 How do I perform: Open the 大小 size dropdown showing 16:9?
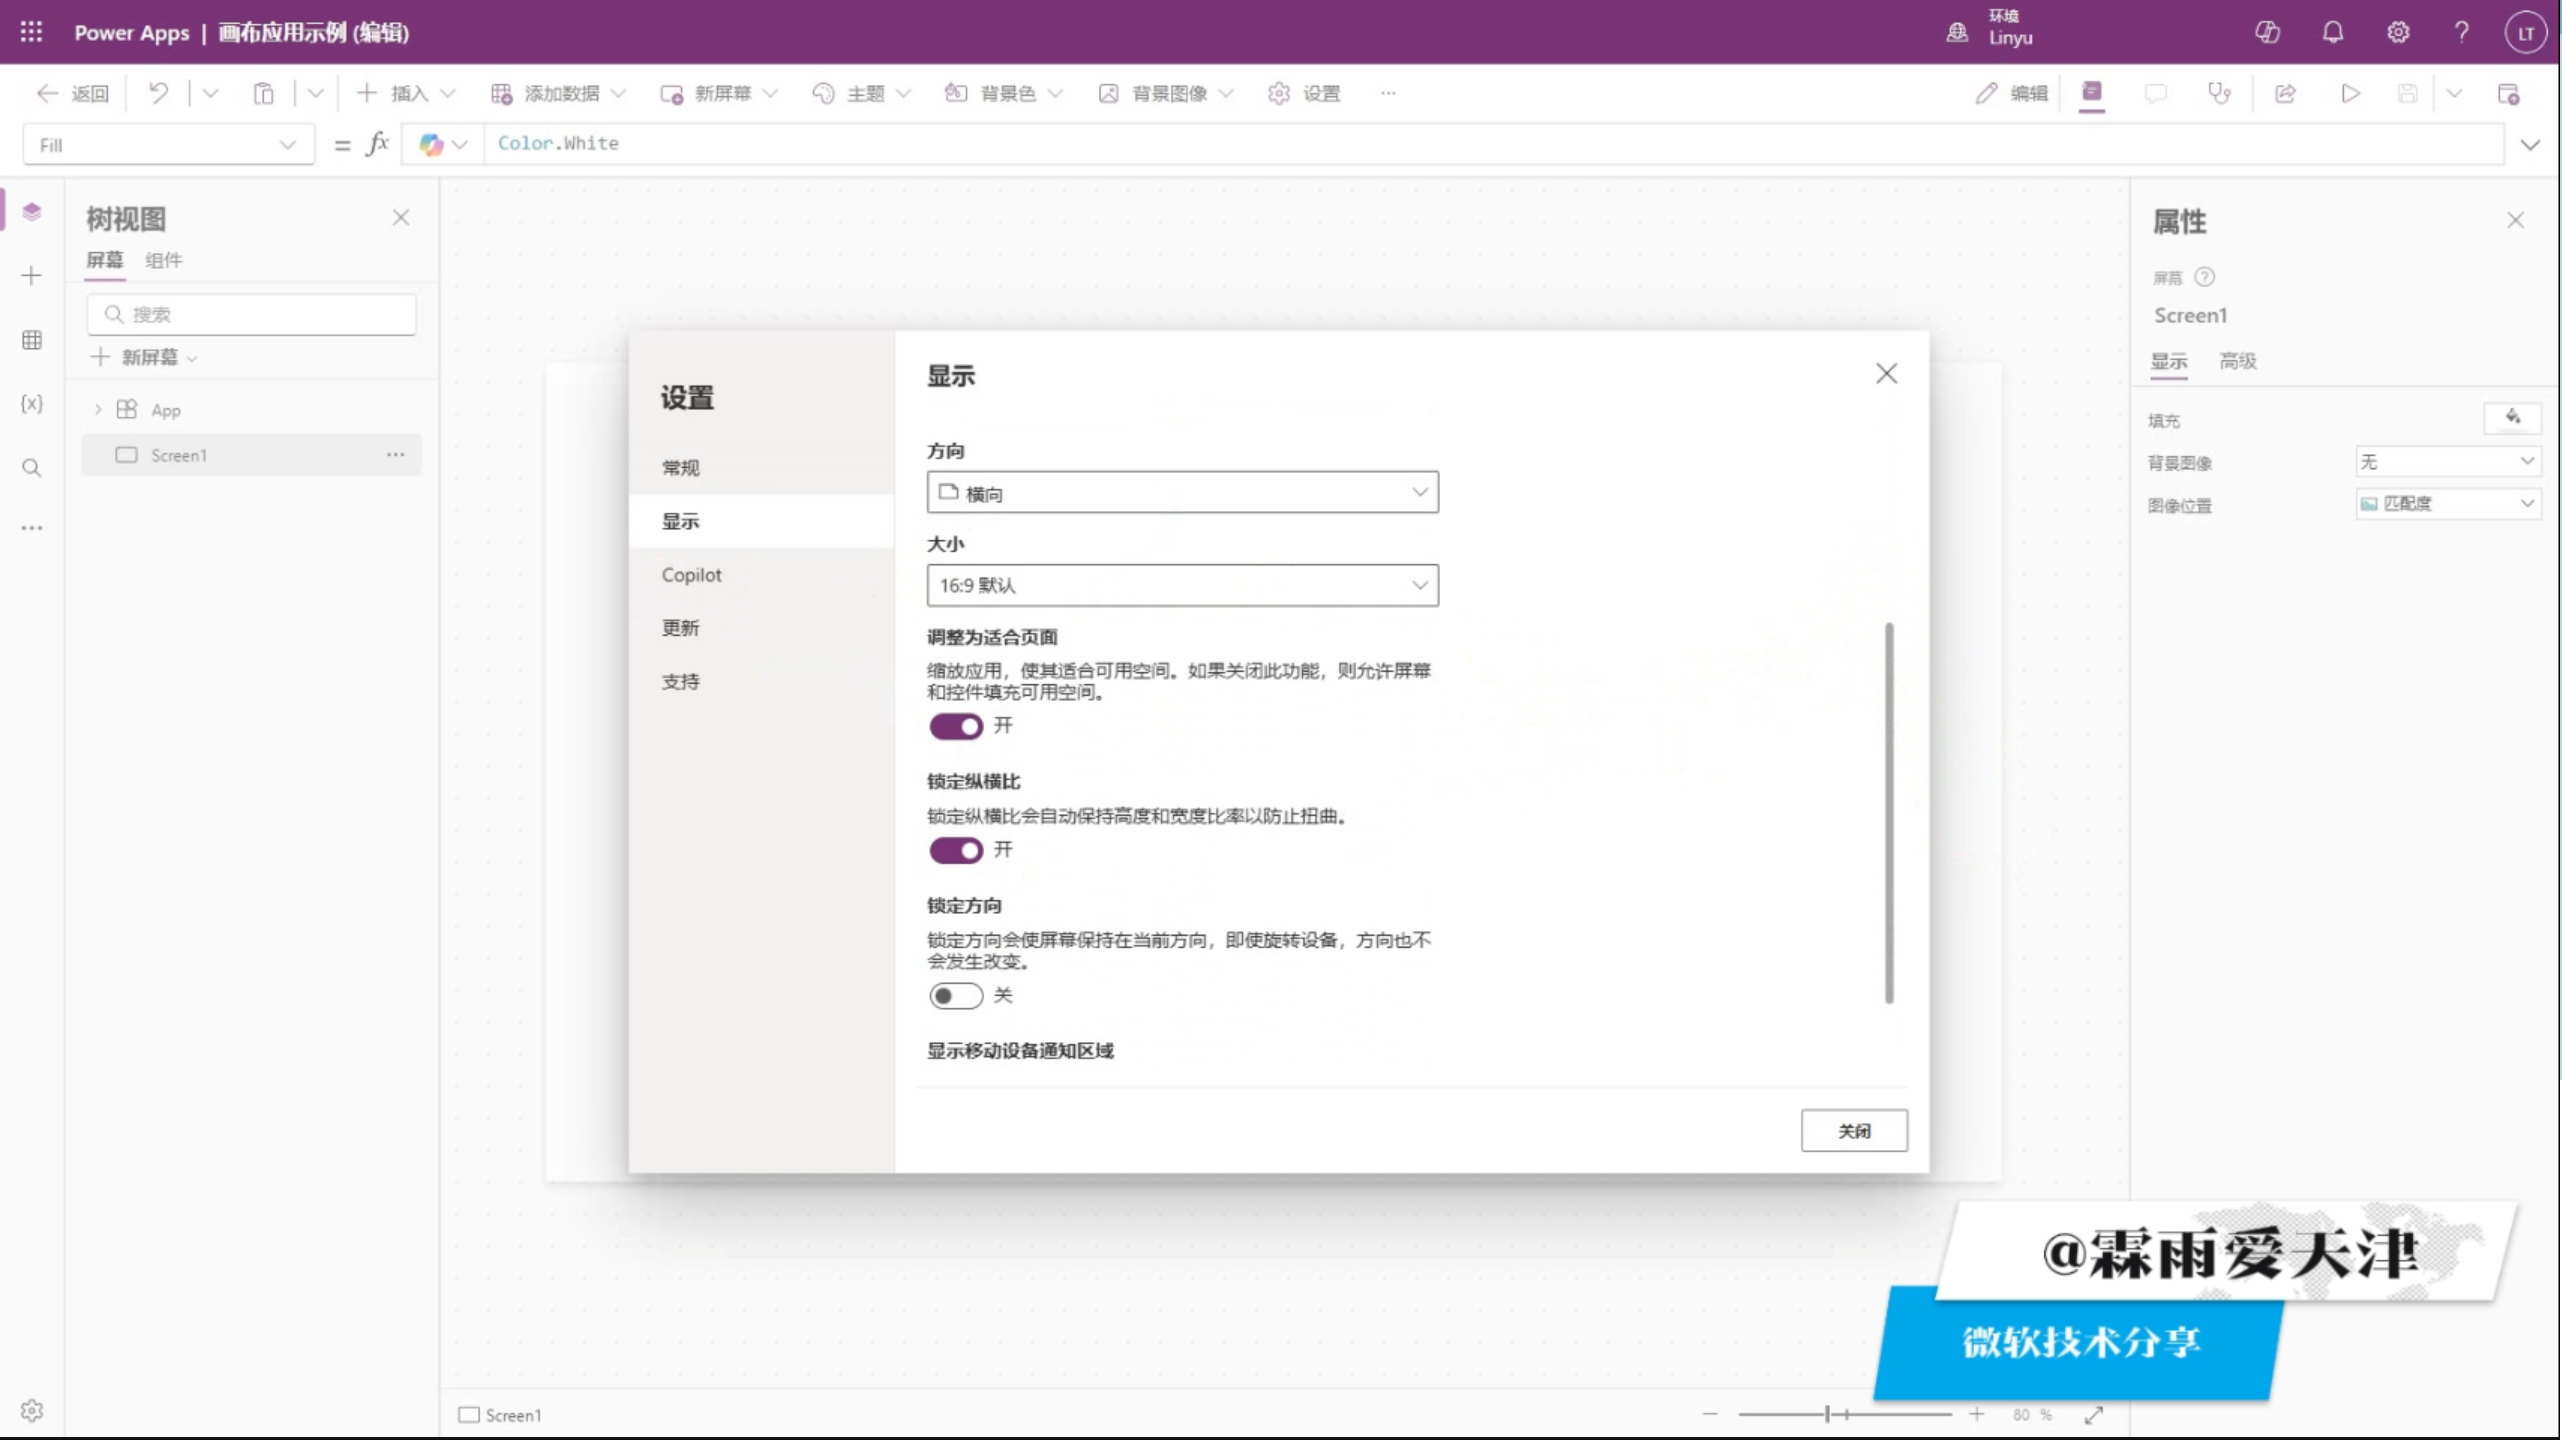tap(1182, 585)
